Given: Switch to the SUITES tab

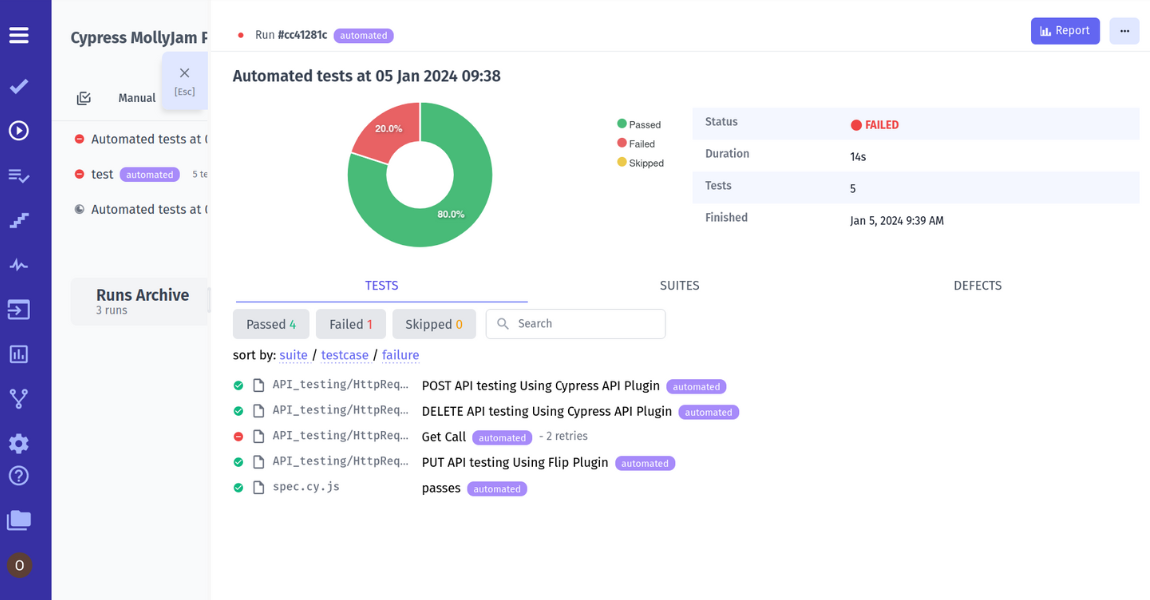Looking at the screenshot, I should click(679, 285).
